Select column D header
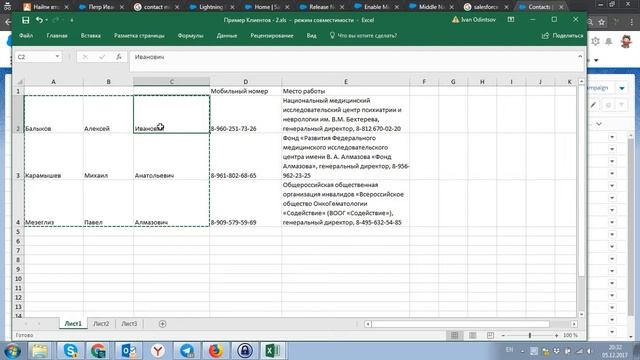This screenshot has height=360, width=640. (x=246, y=82)
